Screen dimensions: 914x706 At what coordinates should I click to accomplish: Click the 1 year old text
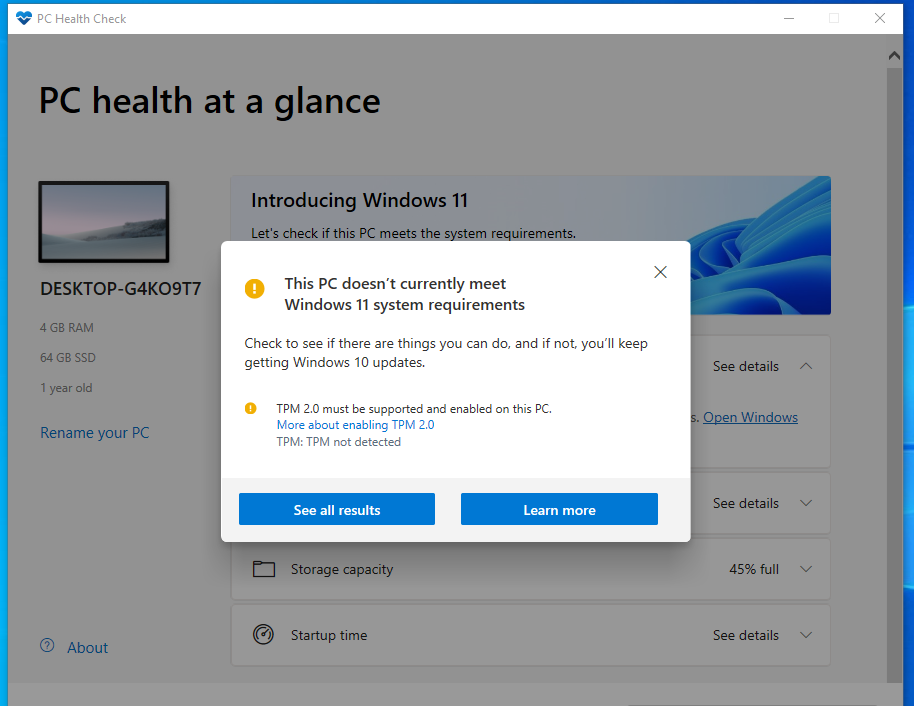pyautogui.click(x=66, y=388)
